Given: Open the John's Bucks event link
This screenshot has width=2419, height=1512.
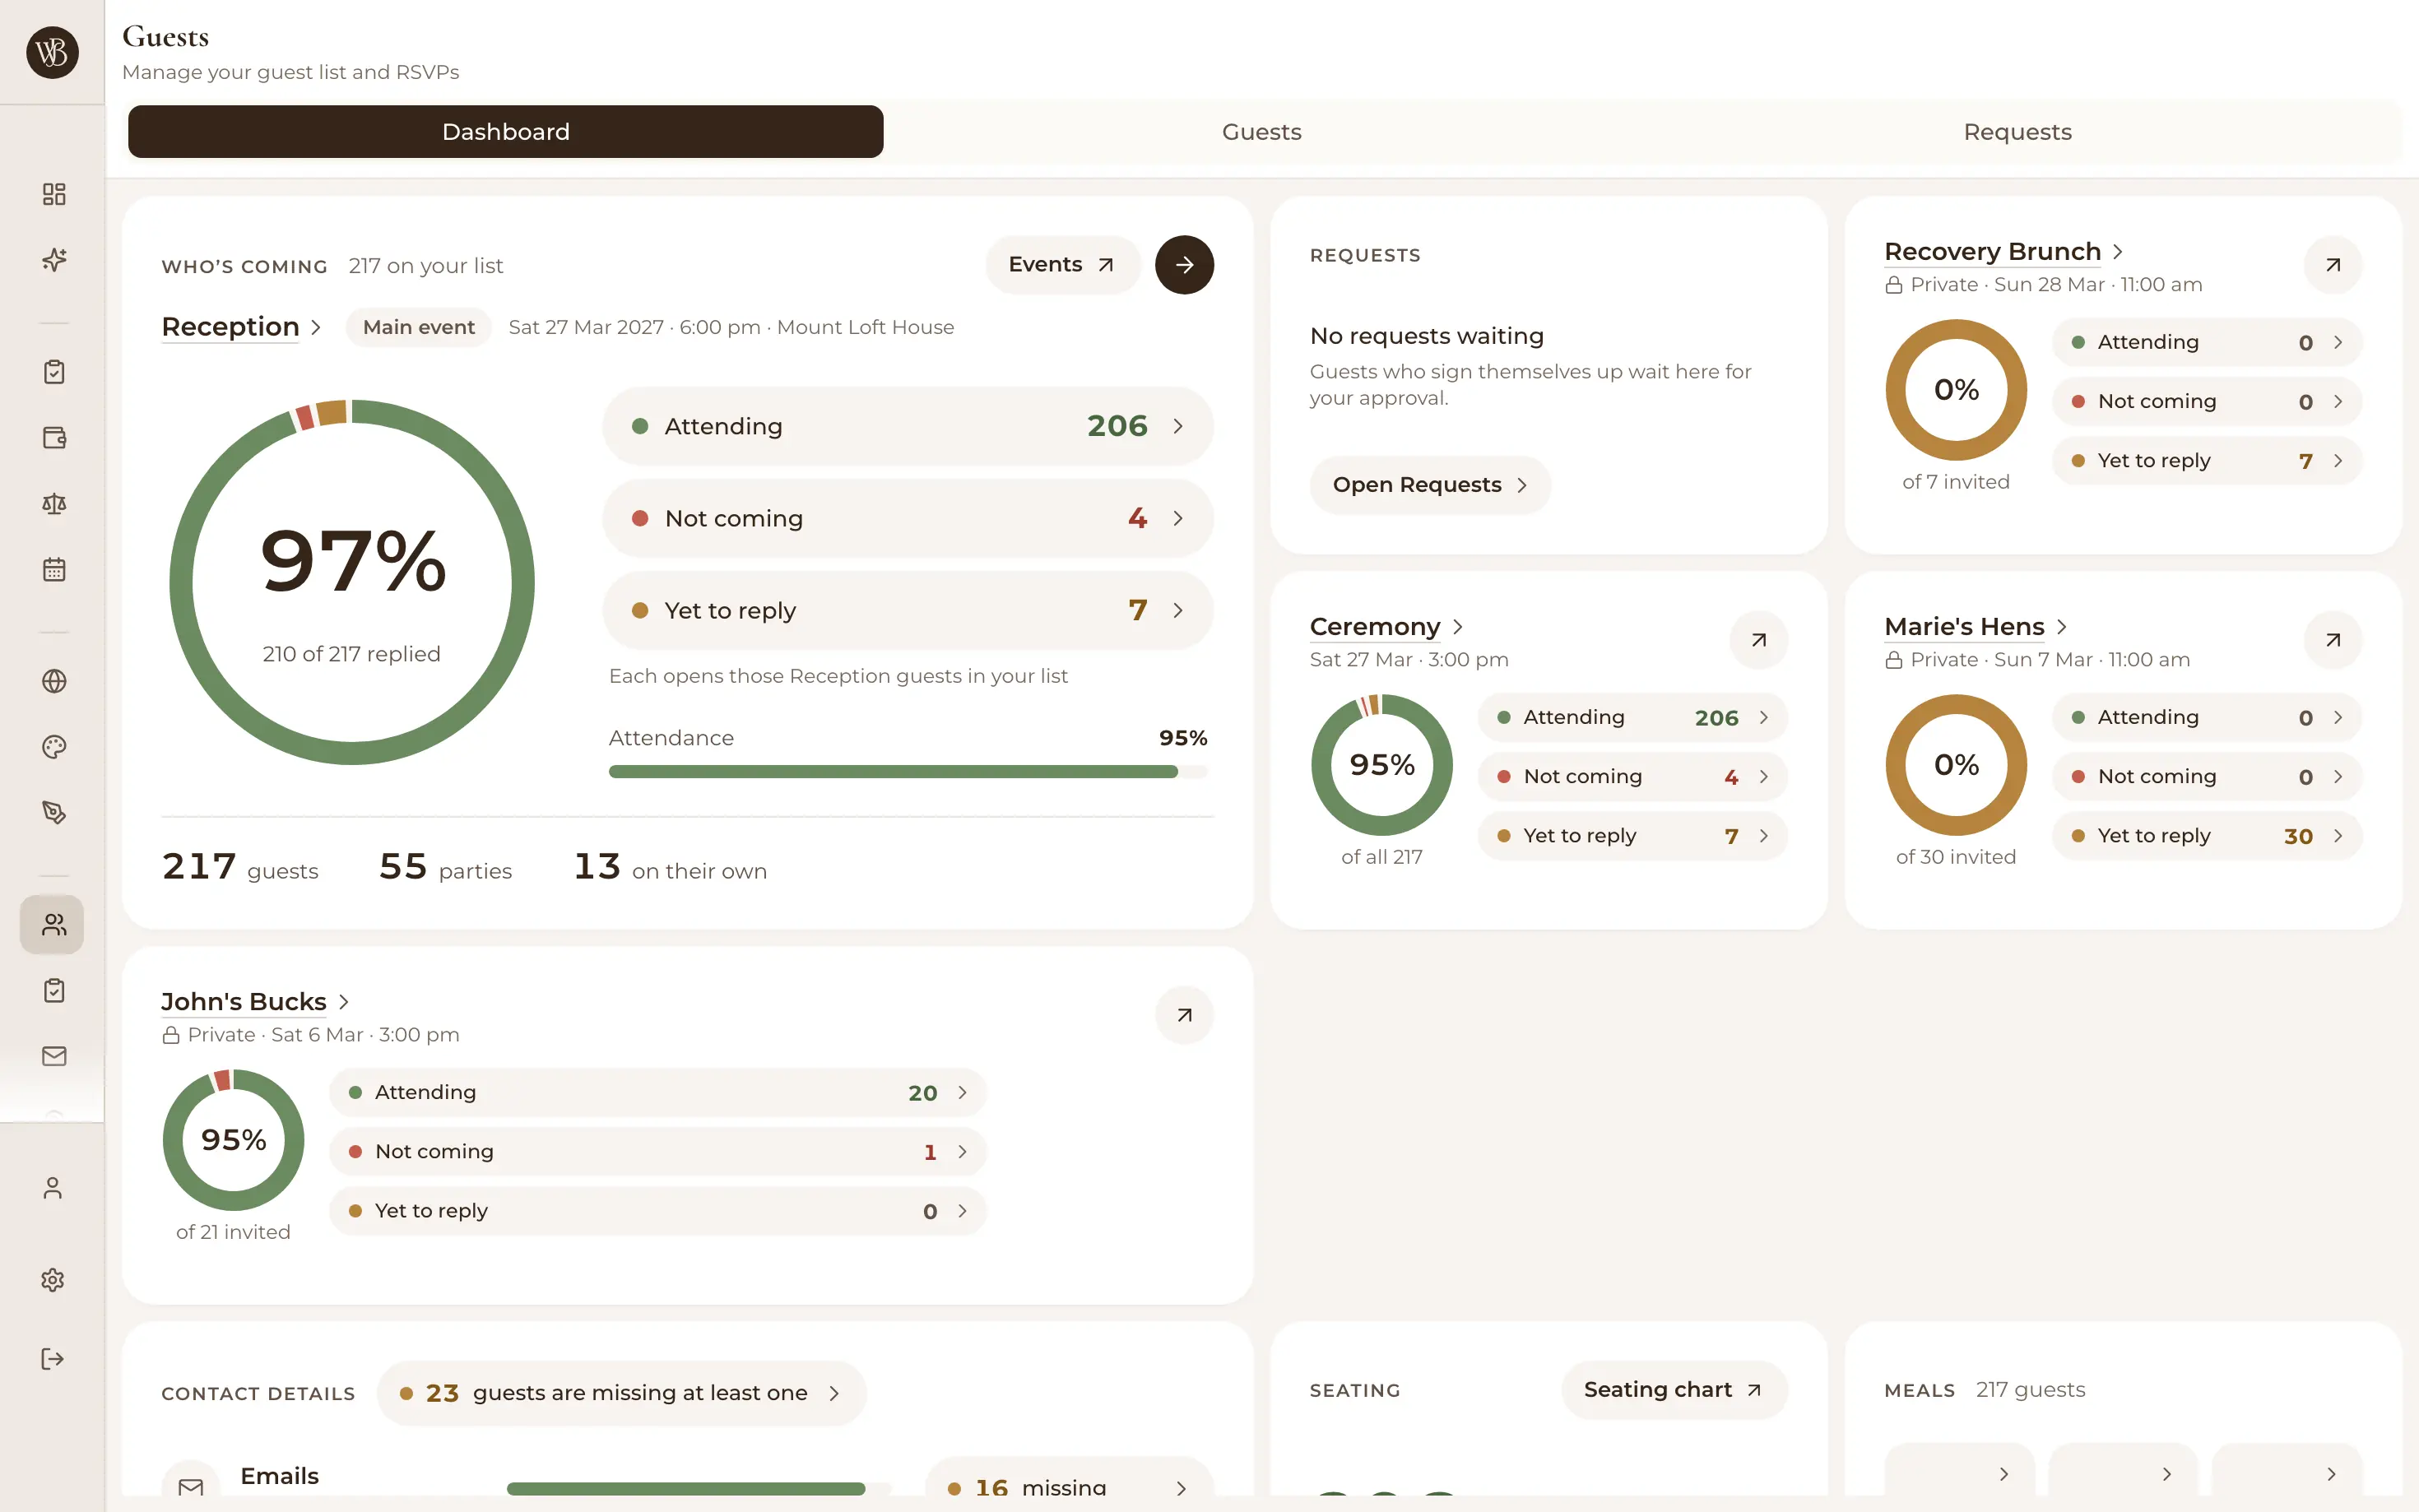Looking at the screenshot, I should click(255, 1002).
